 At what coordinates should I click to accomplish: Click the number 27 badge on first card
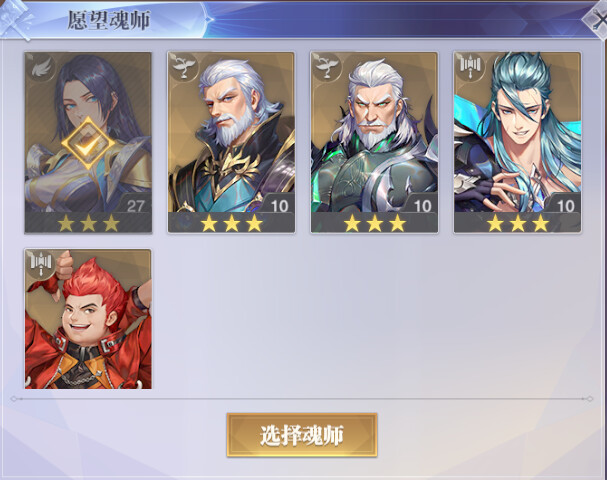[x=135, y=206]
